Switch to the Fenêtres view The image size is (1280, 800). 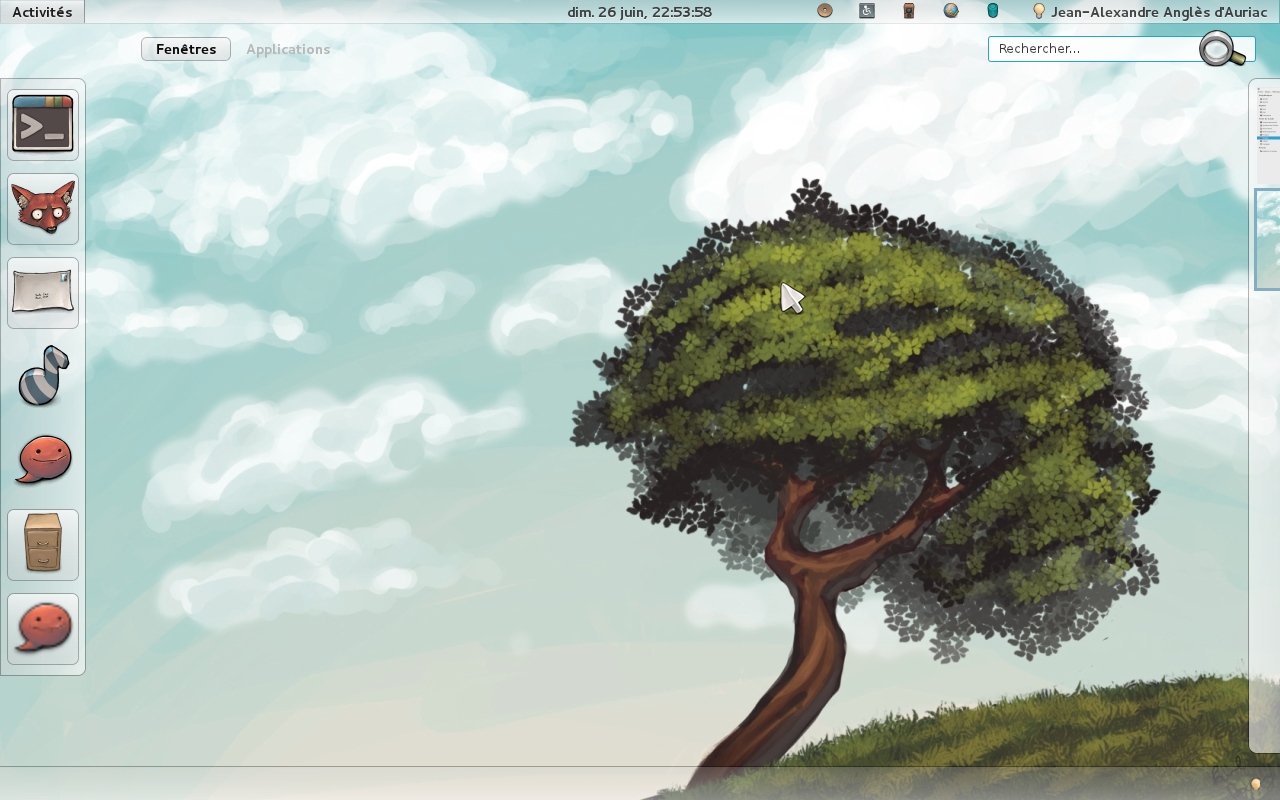[186, 49]
